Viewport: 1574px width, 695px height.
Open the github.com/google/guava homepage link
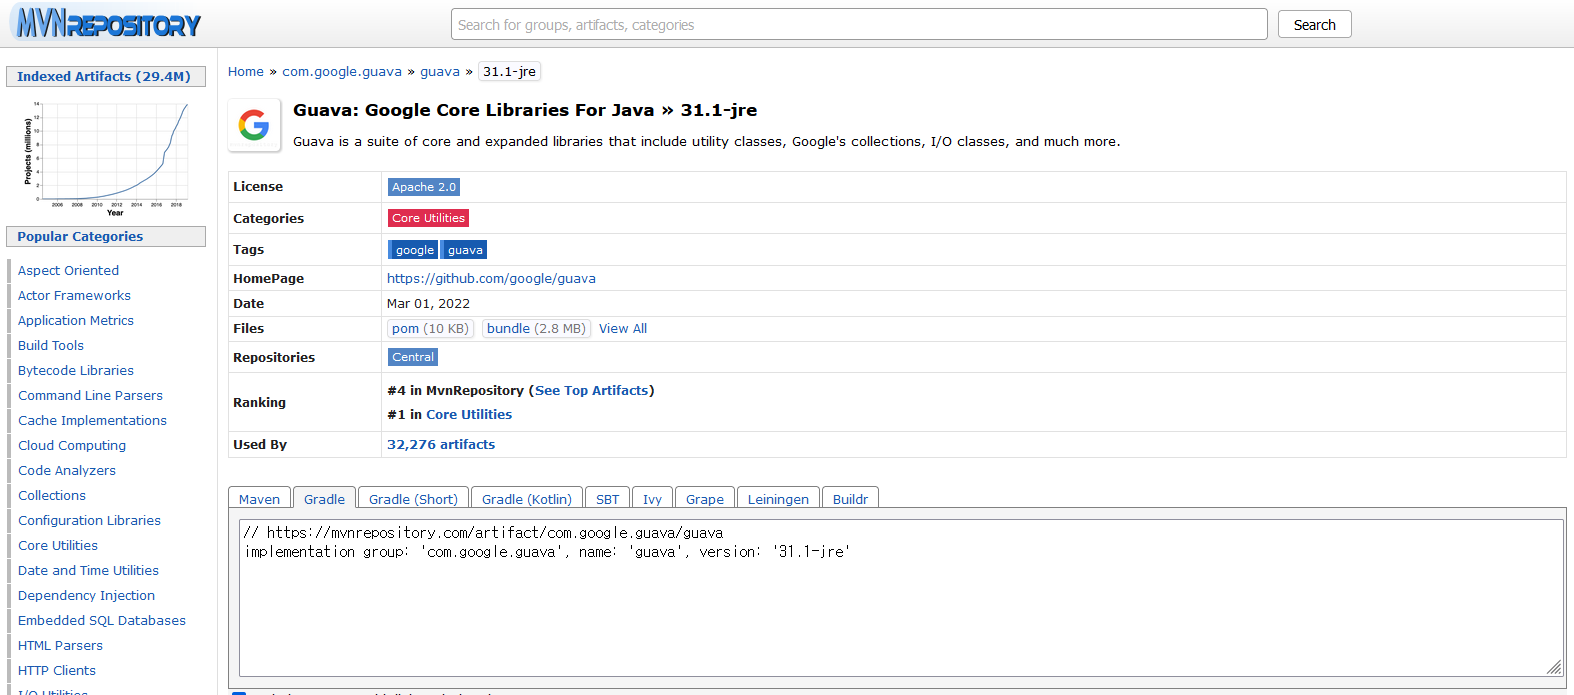tap(491, 278)
